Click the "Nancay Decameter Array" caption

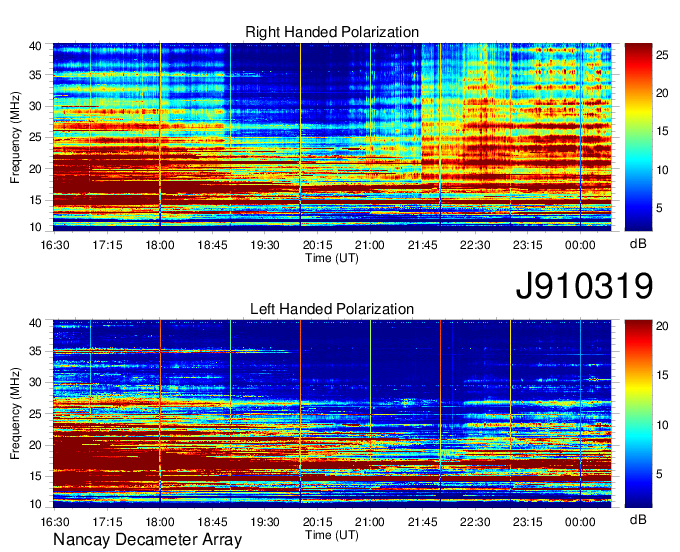pos(147,540)
